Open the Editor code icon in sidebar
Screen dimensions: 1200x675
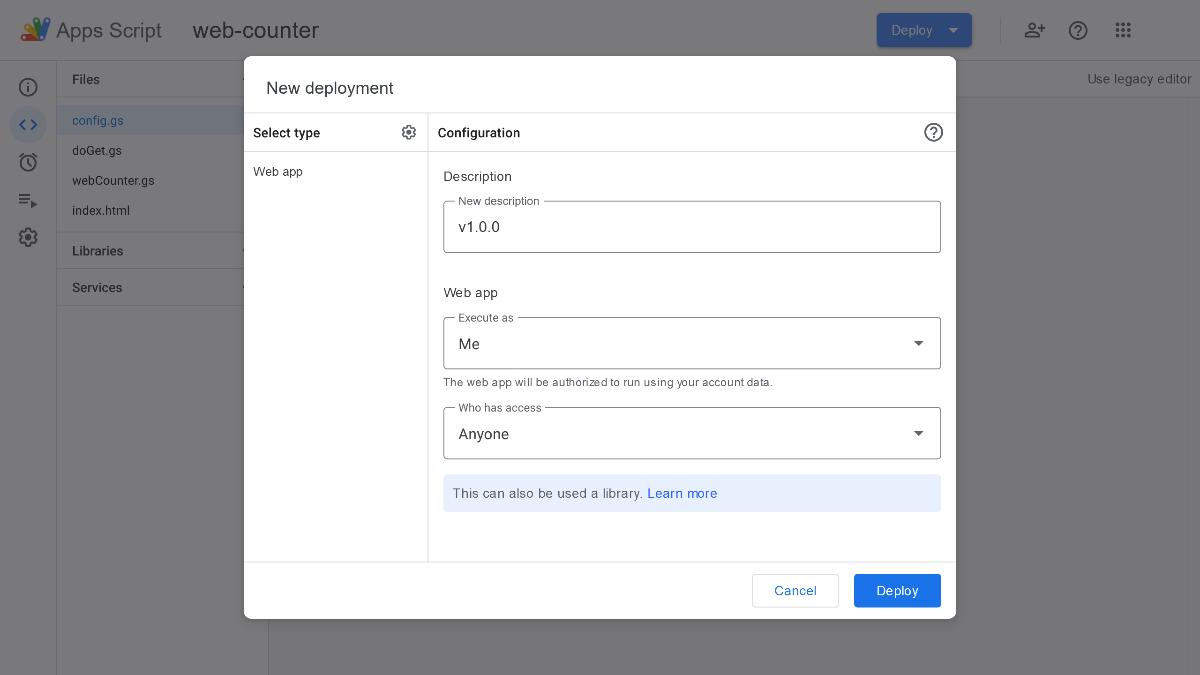[28, 125]
